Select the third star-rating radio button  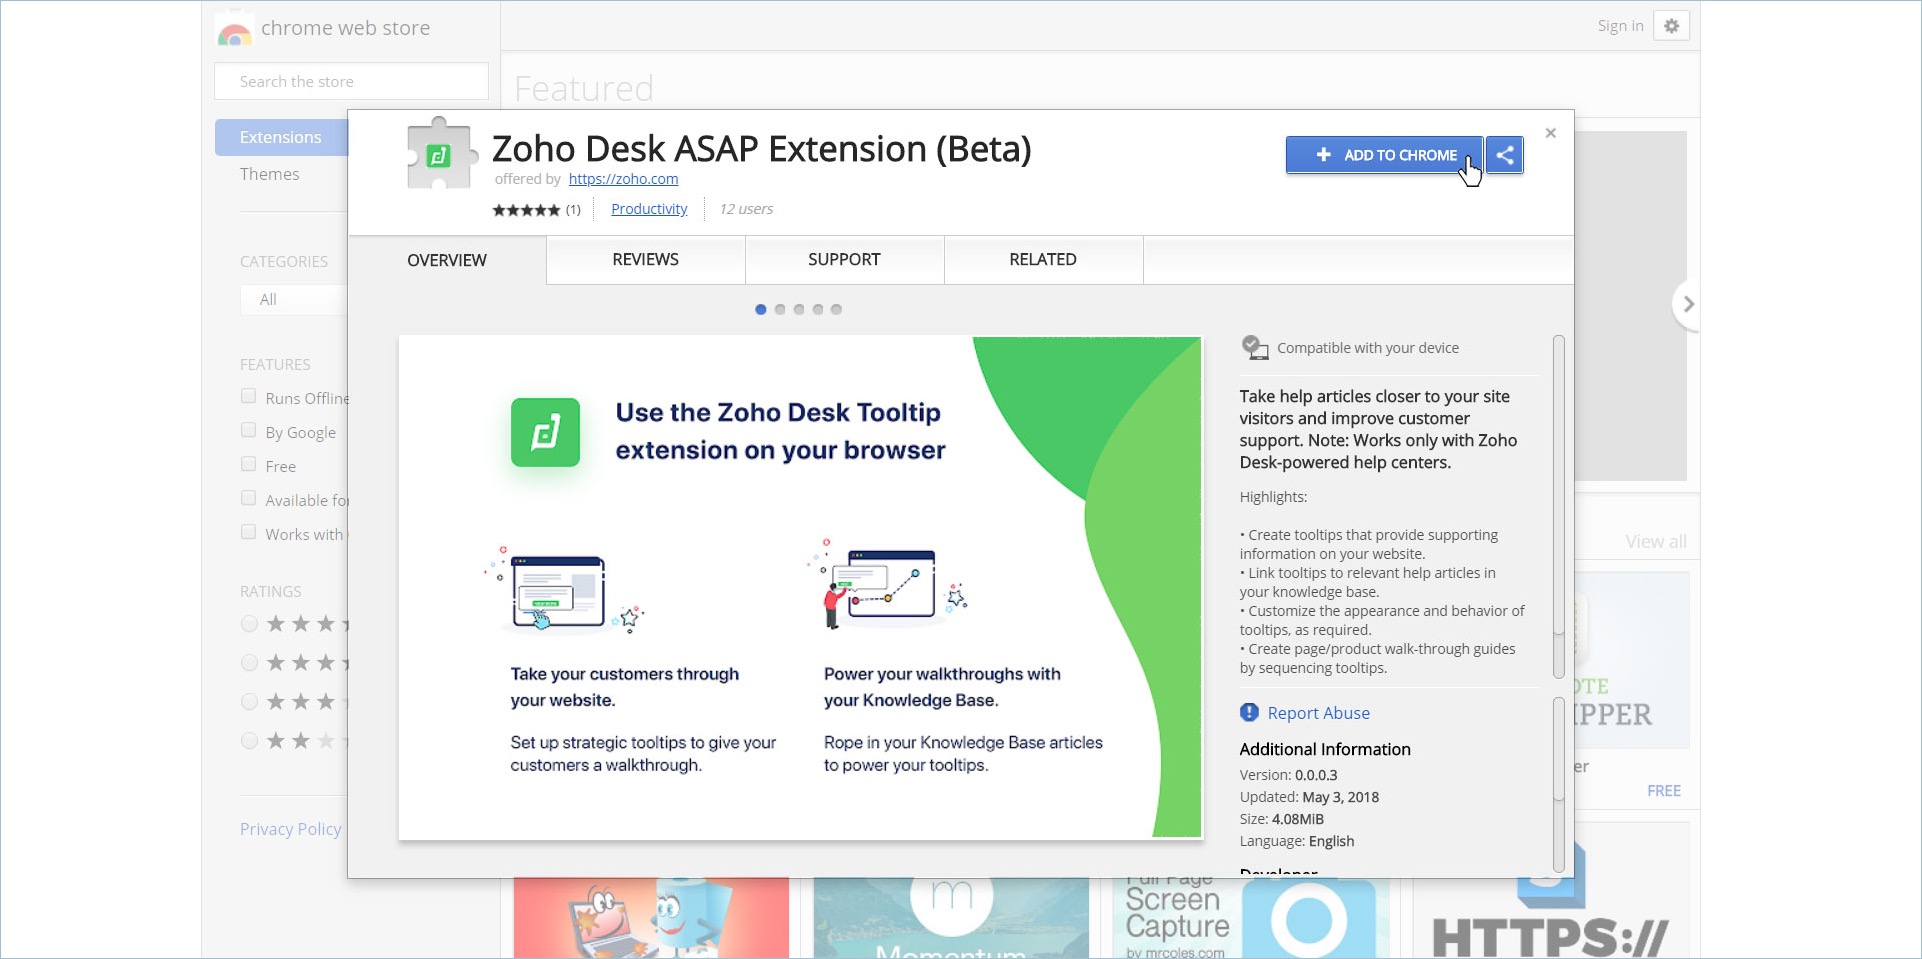pyautogui.click(x=250, y=702)
